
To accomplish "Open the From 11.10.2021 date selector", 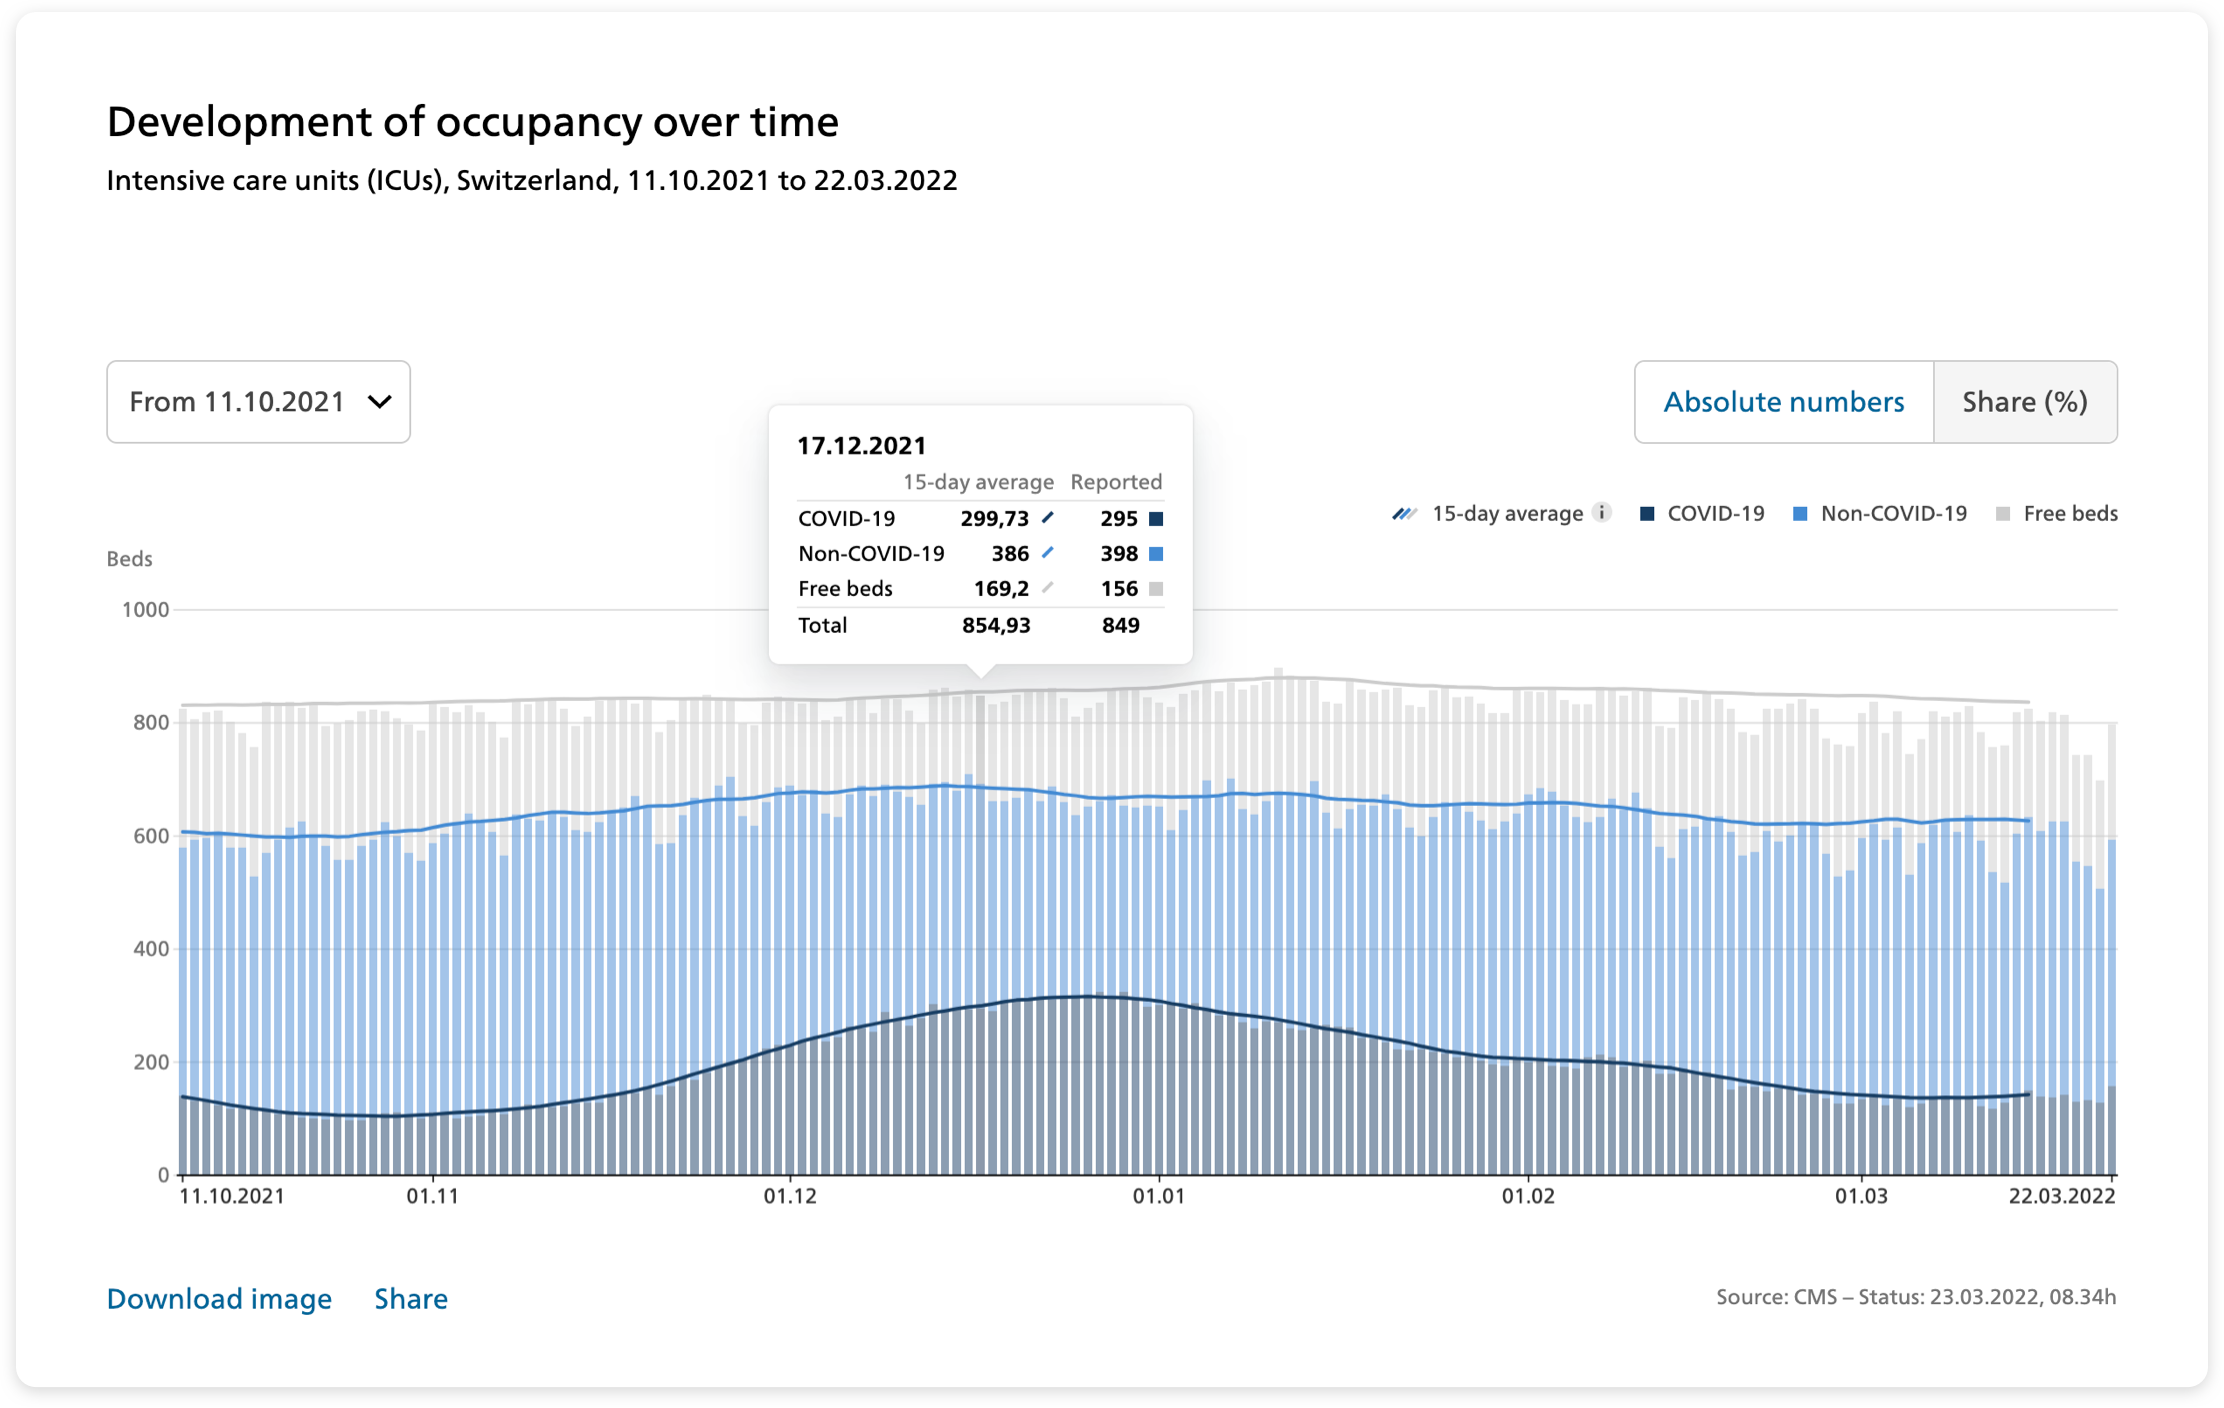I will pos(259,402).
